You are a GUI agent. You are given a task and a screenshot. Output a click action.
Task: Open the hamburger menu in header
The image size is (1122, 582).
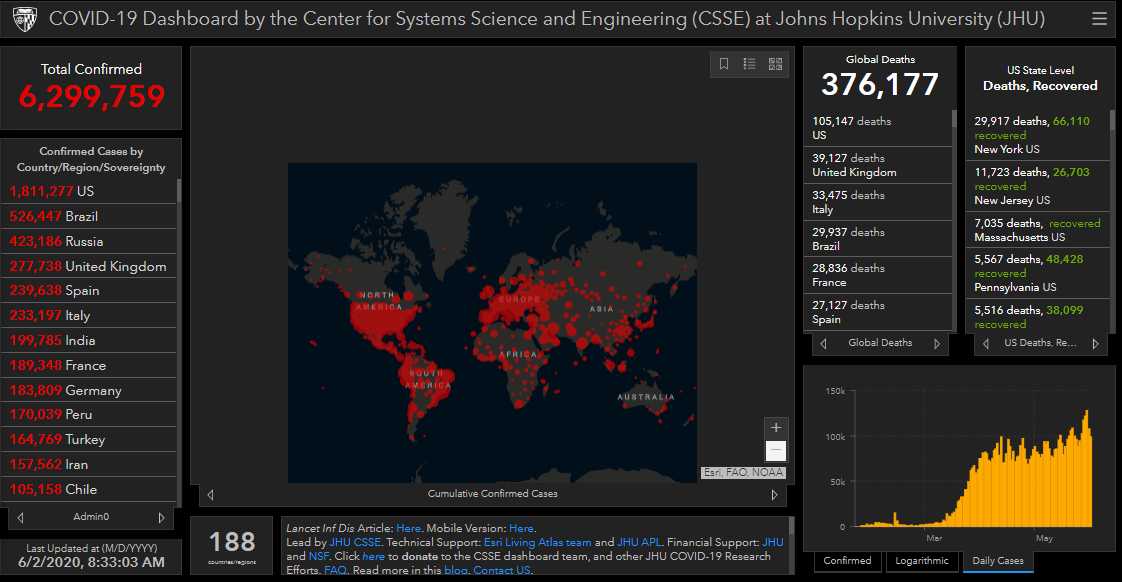click(1099, 19)
